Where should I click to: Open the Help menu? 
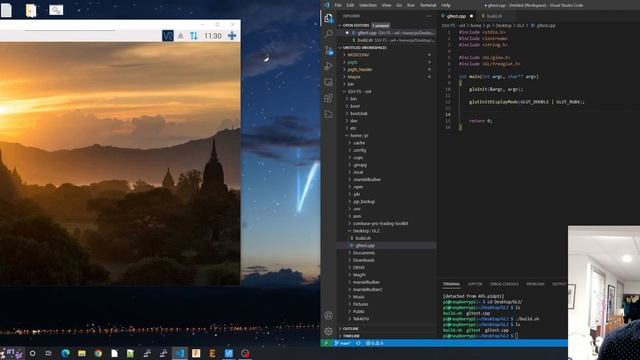pyautogui.click(x=446, y=5)
